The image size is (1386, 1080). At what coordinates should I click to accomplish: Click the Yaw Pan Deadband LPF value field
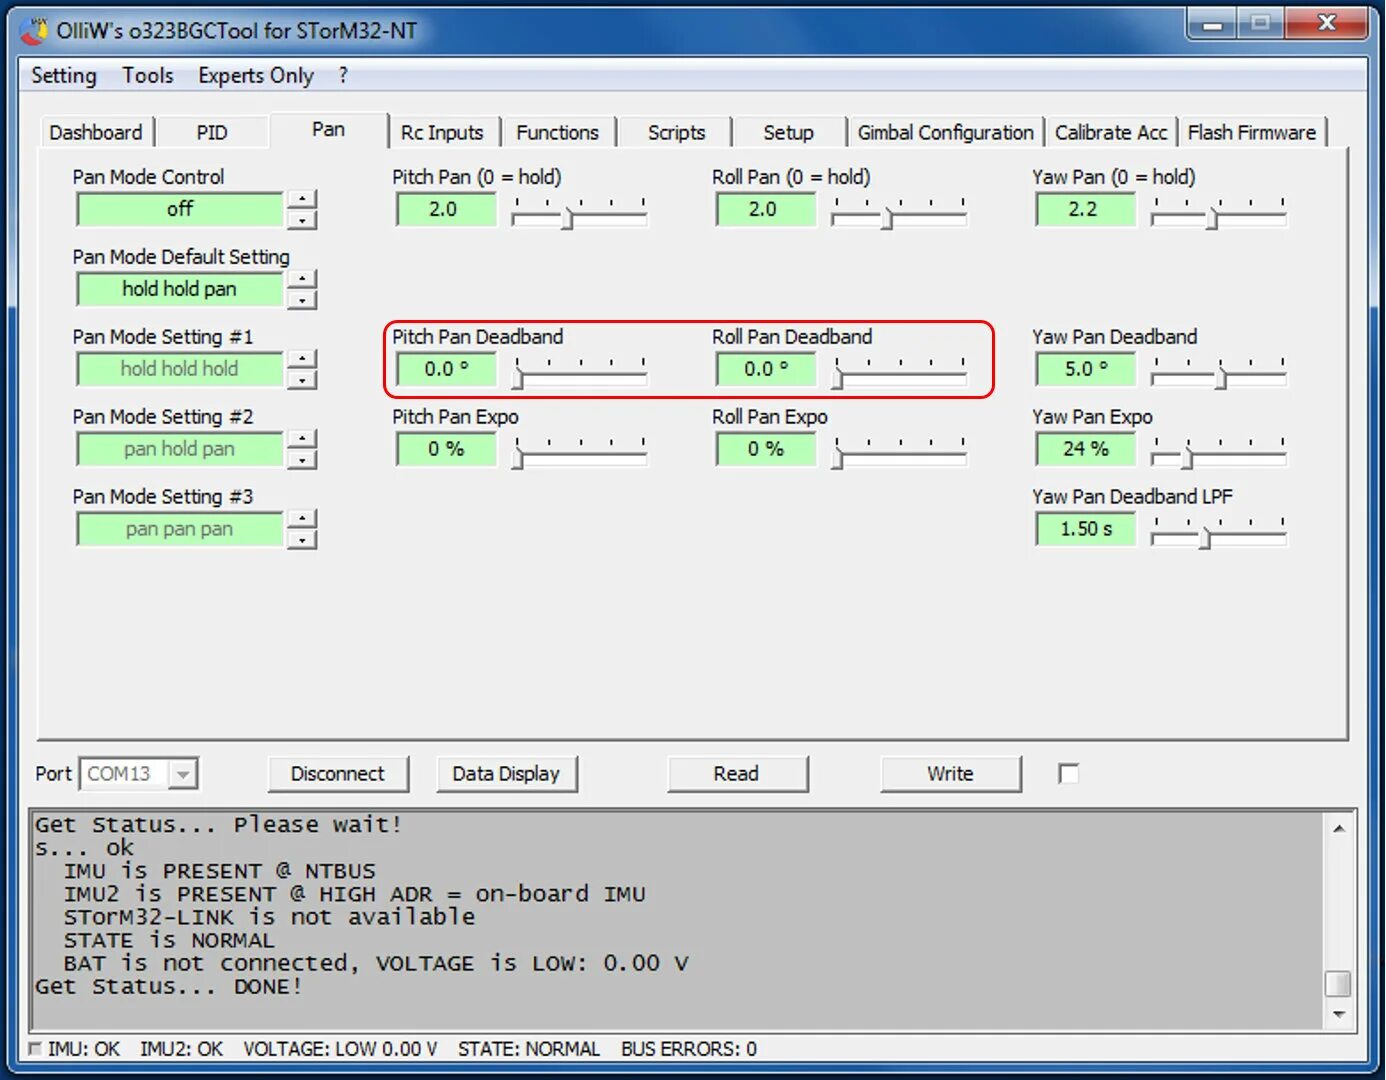click(1085, 529)
